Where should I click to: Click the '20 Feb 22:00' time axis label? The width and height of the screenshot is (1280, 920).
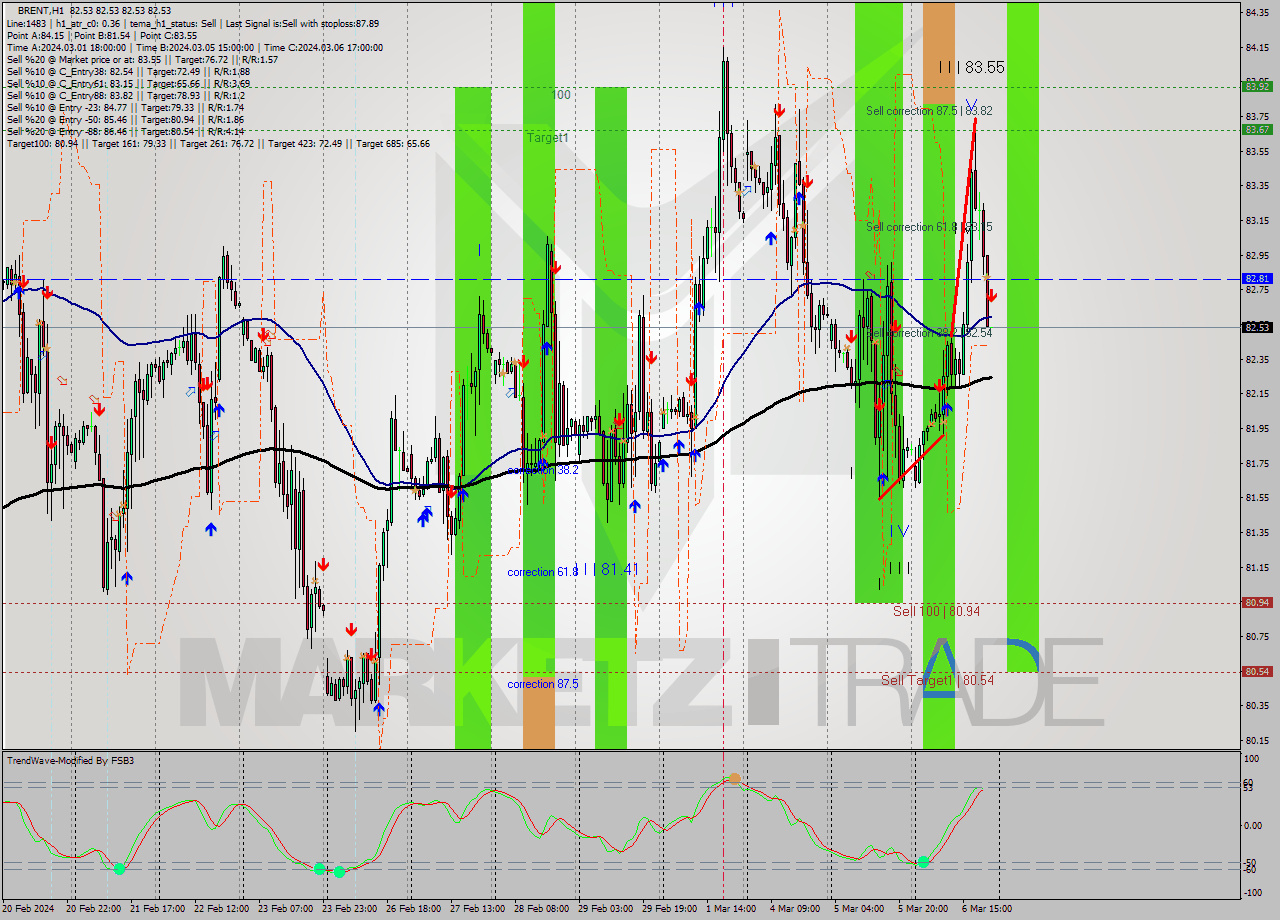(x=94, y=909)
